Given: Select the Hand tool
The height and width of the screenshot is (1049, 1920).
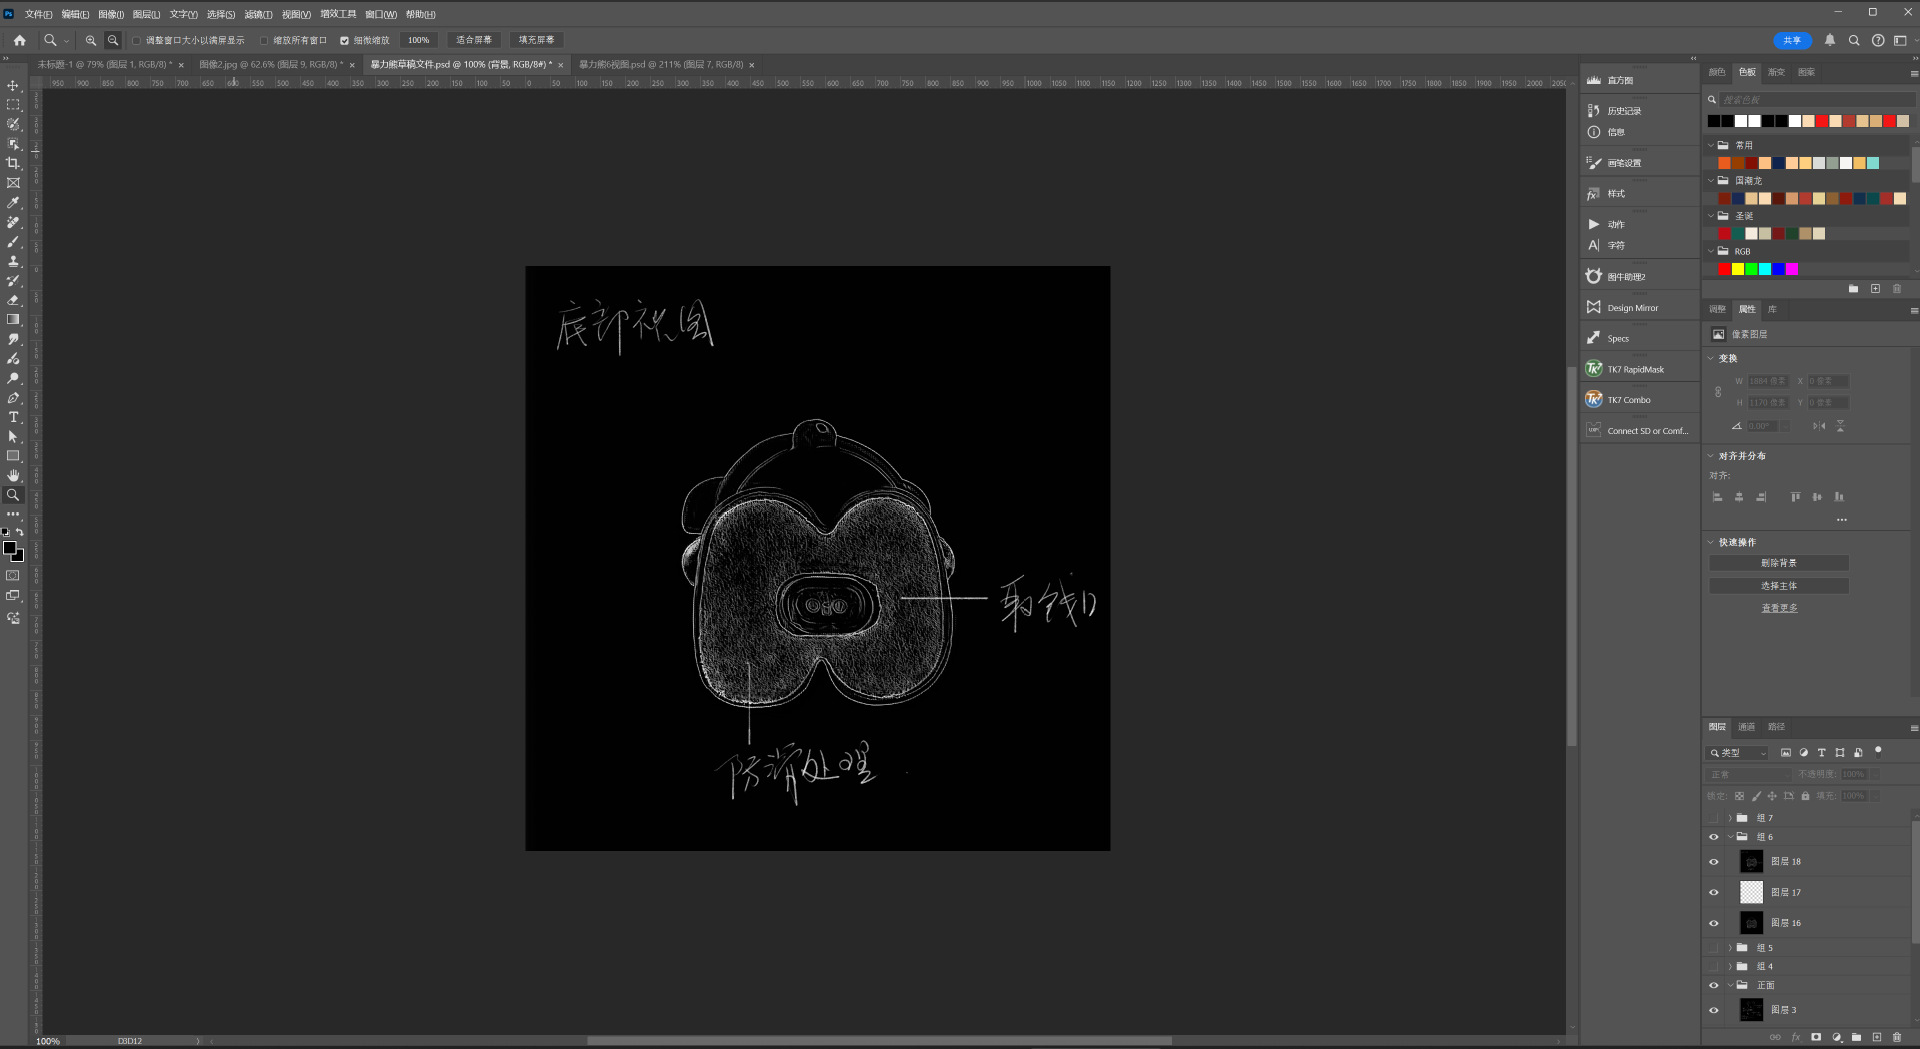Looking at the screenshot, I should tap(13, 475).
